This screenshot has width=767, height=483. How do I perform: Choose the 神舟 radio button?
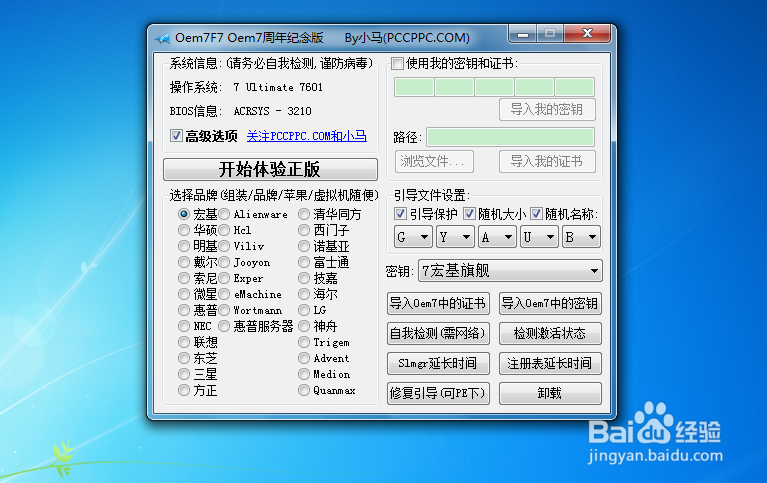304,326
